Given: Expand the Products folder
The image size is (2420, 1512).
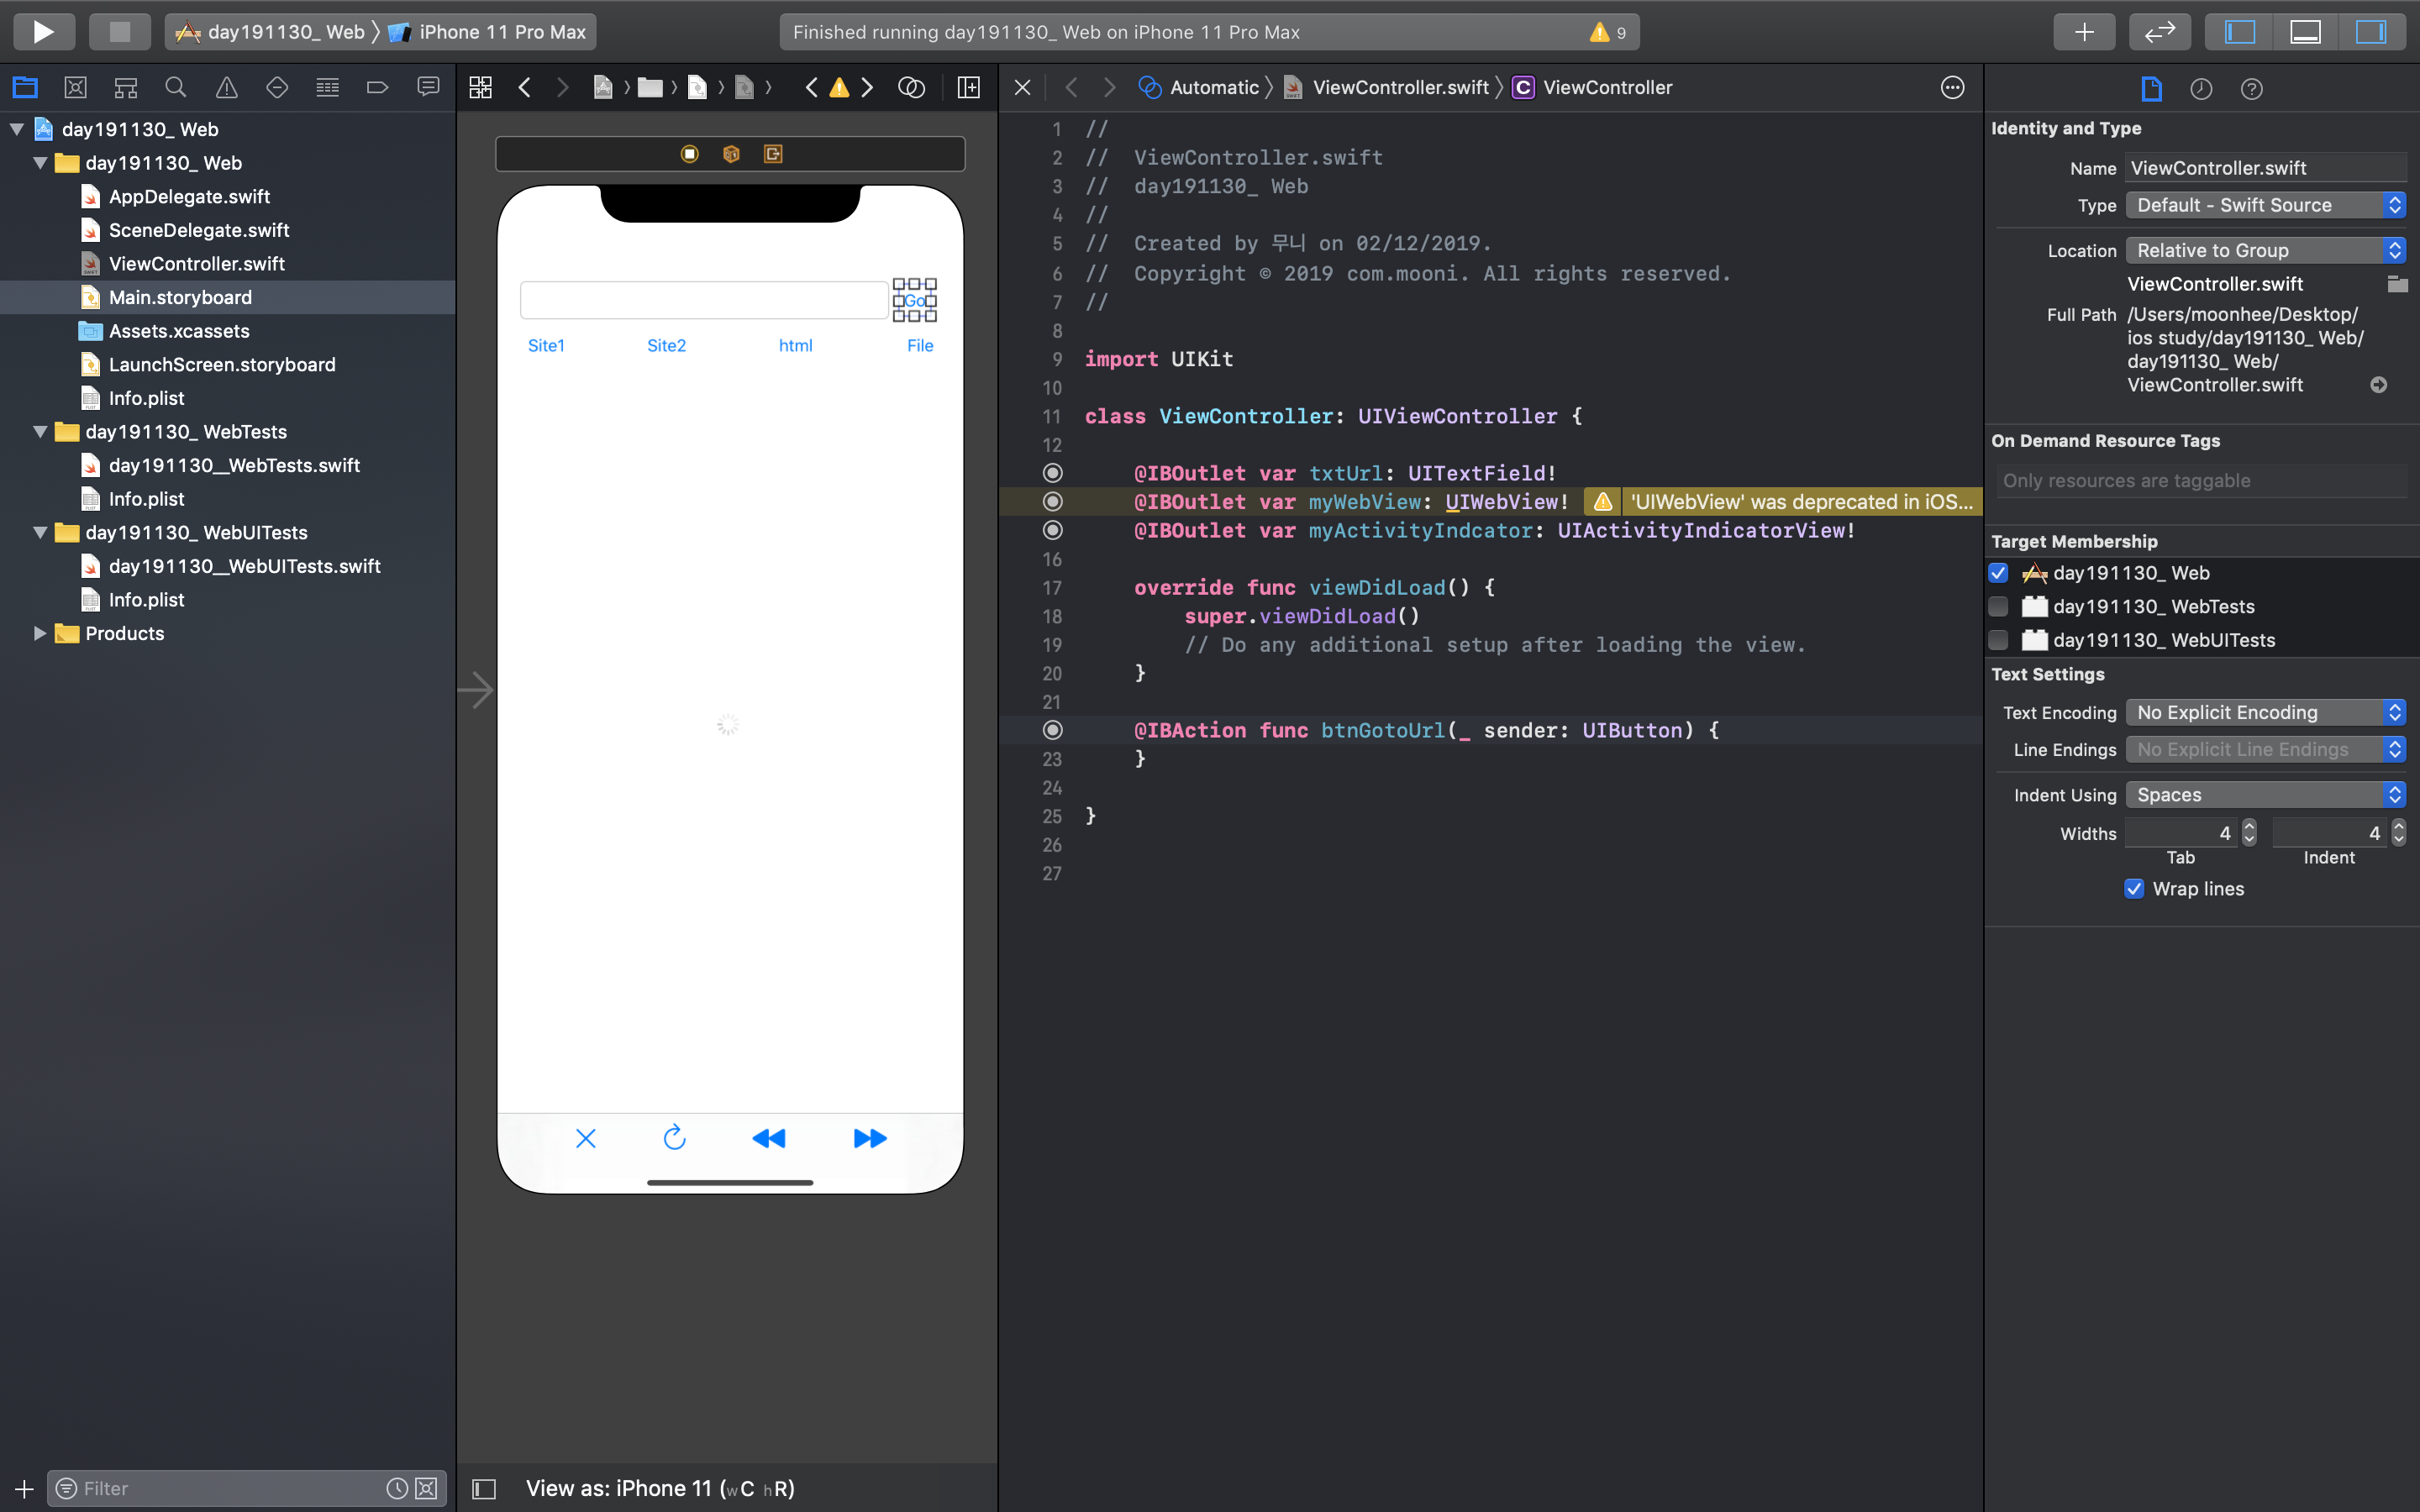Looking at the screenshot, I should 40,633.
